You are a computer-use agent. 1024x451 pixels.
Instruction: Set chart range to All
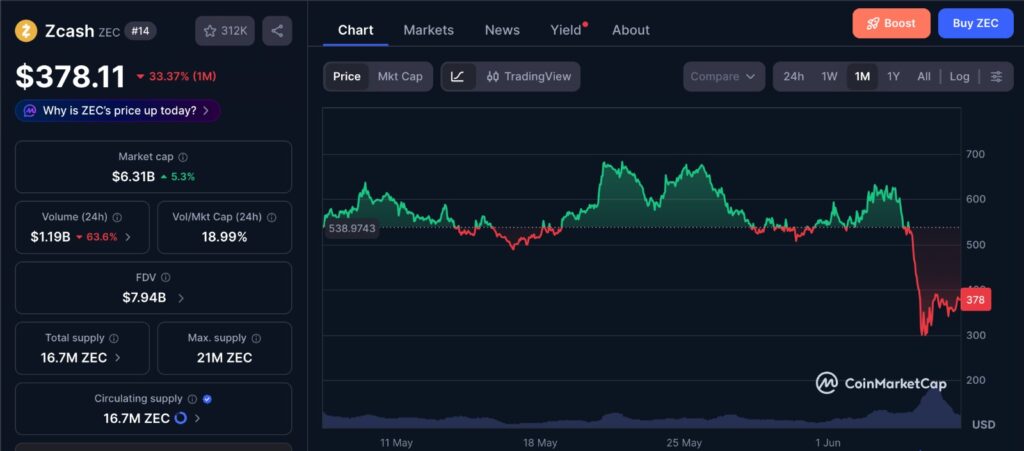[x=923, y=76]
